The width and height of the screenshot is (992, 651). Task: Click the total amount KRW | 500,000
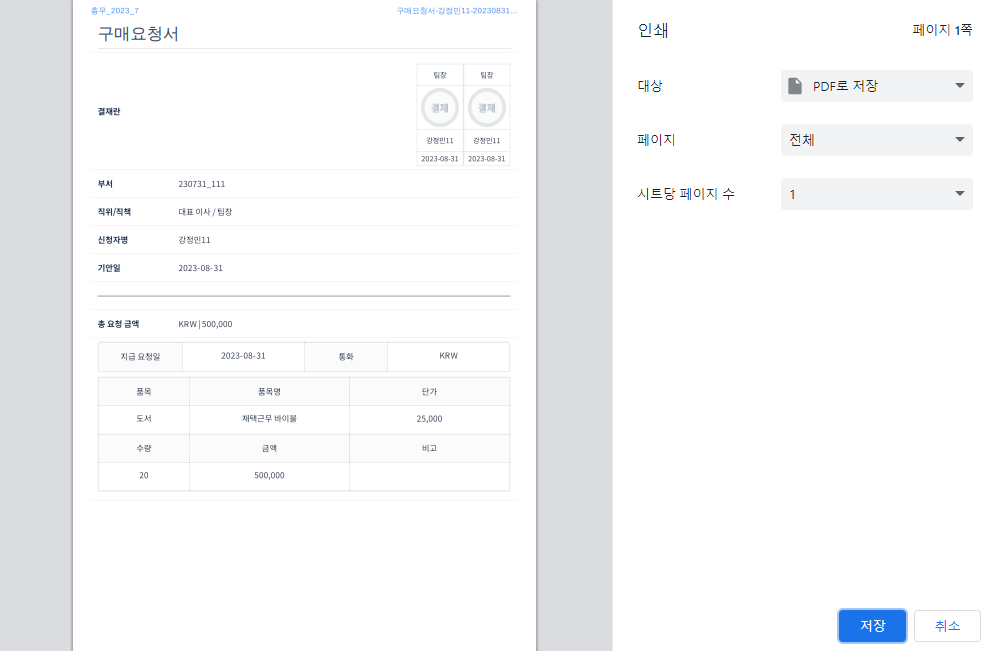point(205,324)
